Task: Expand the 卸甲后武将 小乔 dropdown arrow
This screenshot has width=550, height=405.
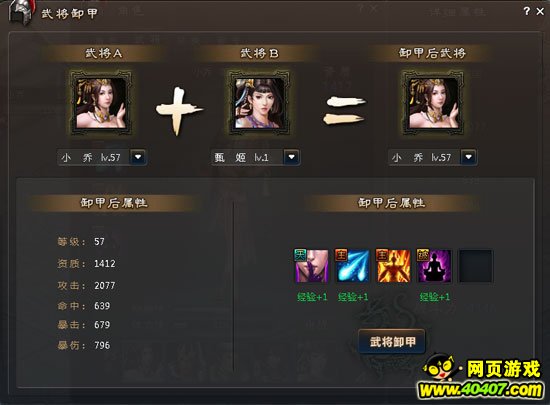Action: coord(469,157)
